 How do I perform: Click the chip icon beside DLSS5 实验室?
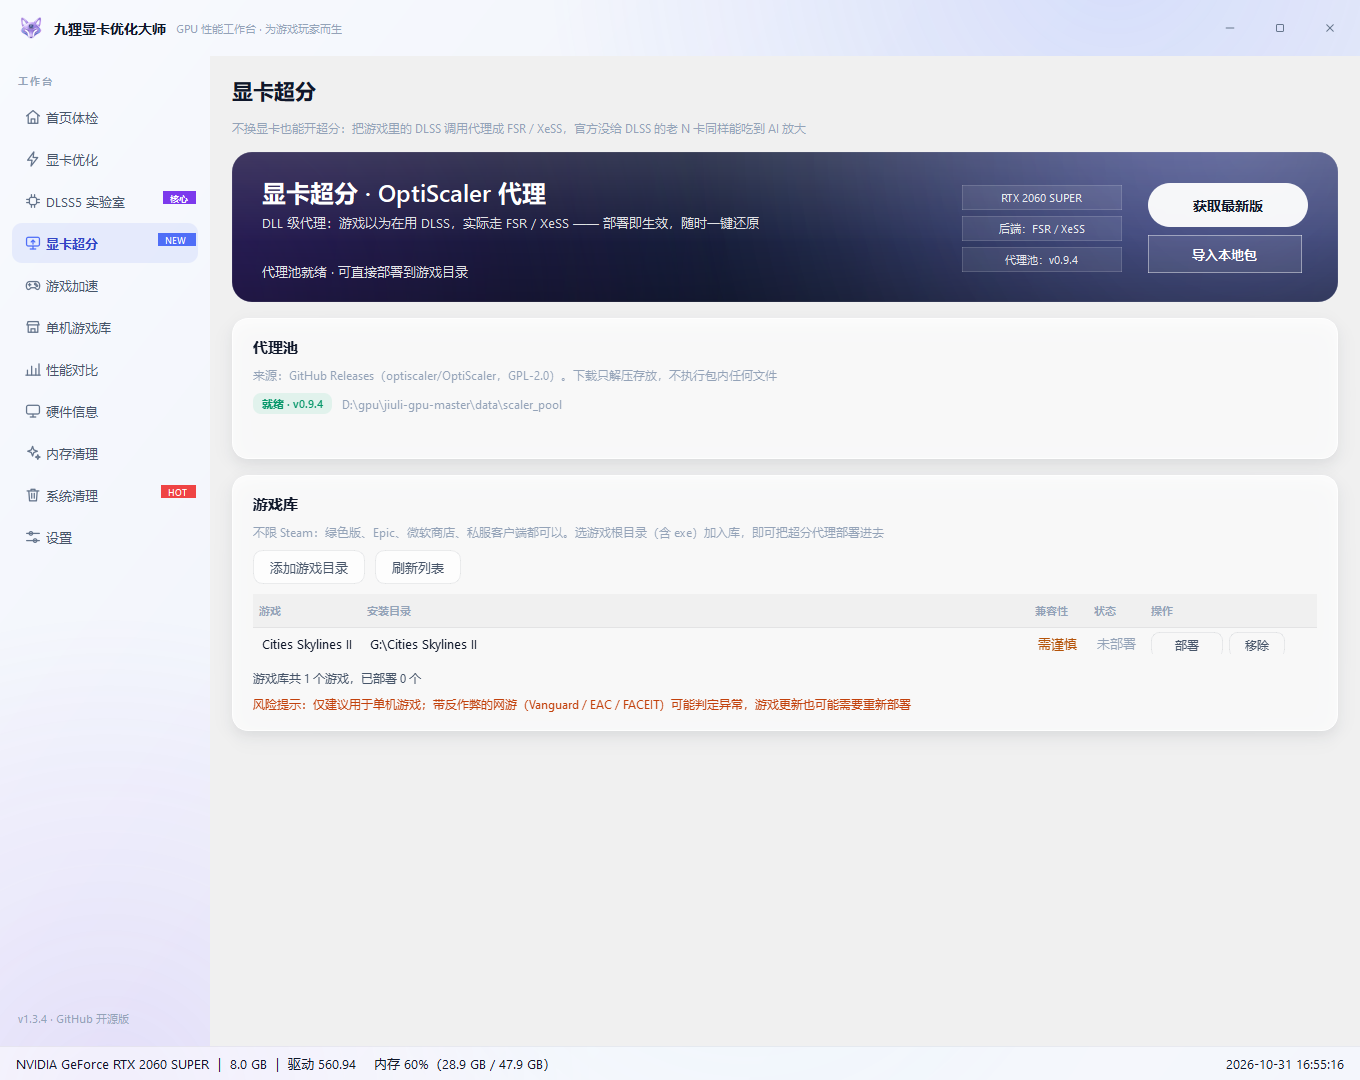click(33, 202)
